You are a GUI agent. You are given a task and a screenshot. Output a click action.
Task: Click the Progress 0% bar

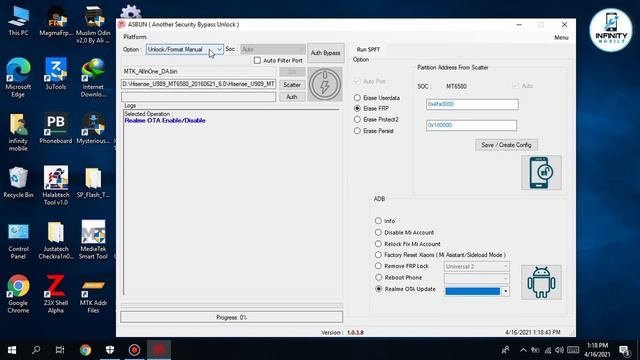tap(231, 317)
